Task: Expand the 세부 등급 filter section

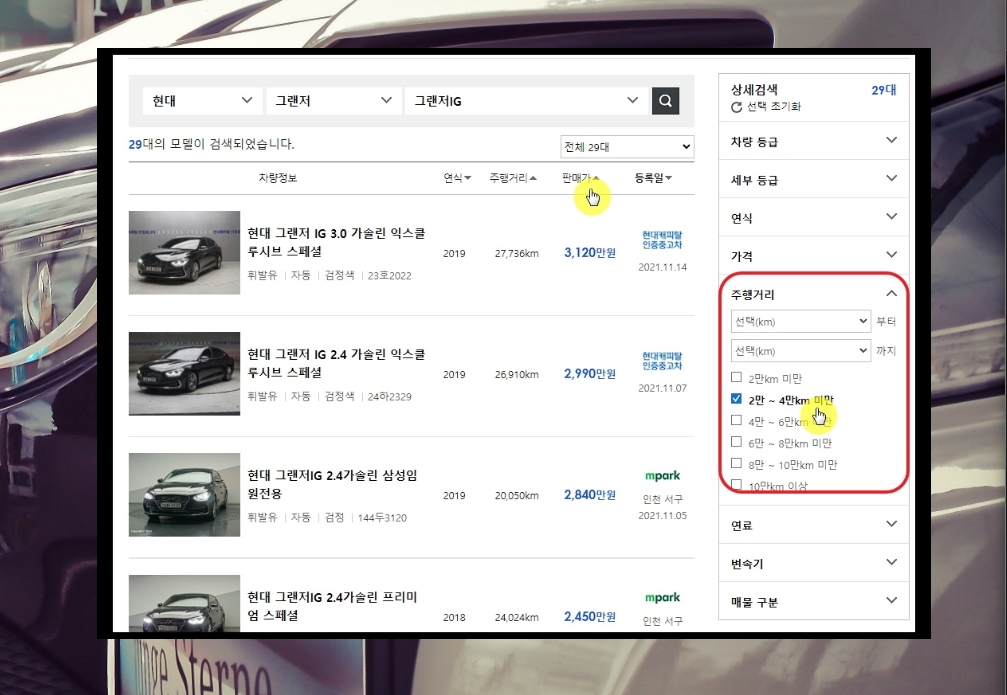Action: click(x=813, y=179)
